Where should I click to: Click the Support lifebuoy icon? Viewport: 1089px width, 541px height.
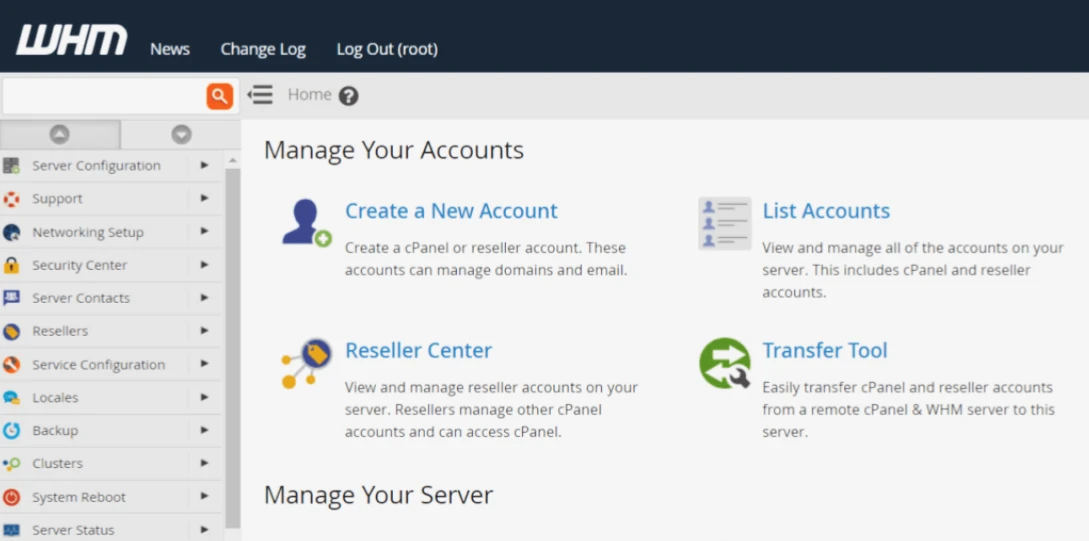click(x=11, y=199)
